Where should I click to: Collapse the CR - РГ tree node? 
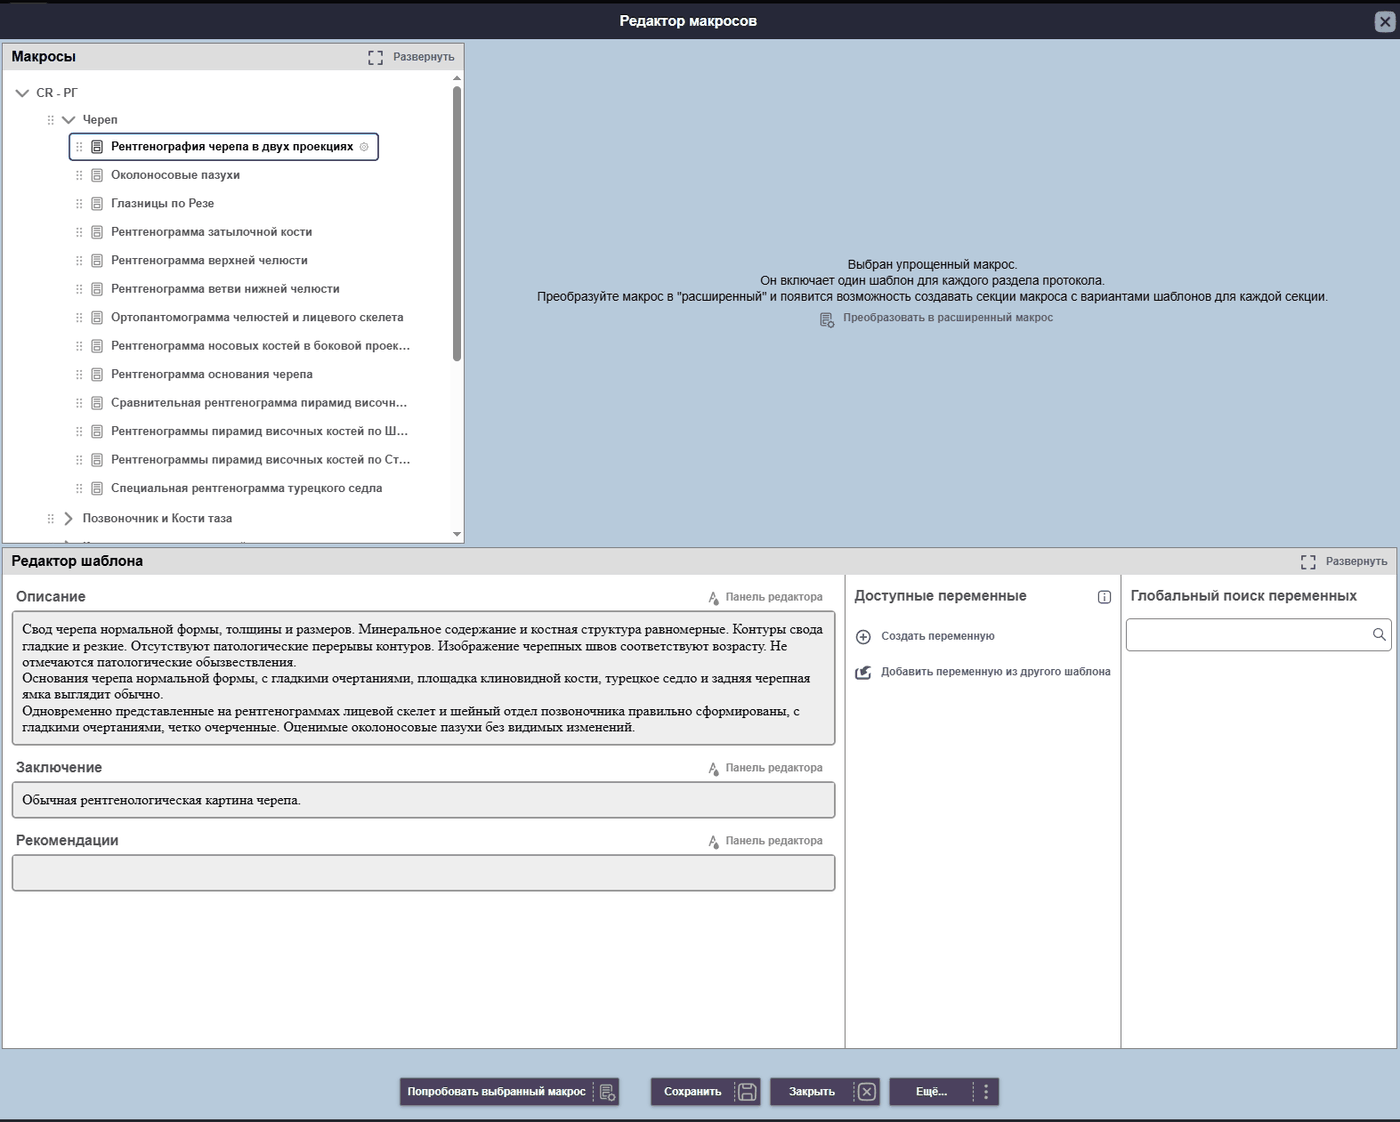(22, 93)
